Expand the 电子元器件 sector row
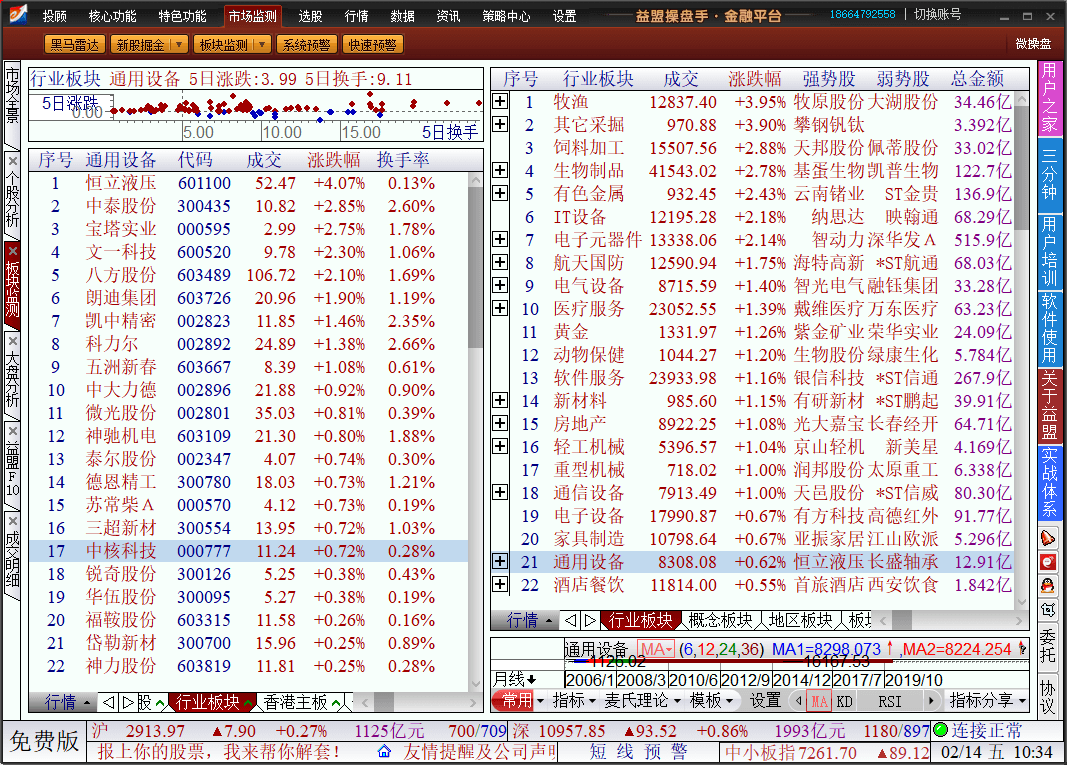Viewport: 1067px width, 765px height. (x=499, y=239)
